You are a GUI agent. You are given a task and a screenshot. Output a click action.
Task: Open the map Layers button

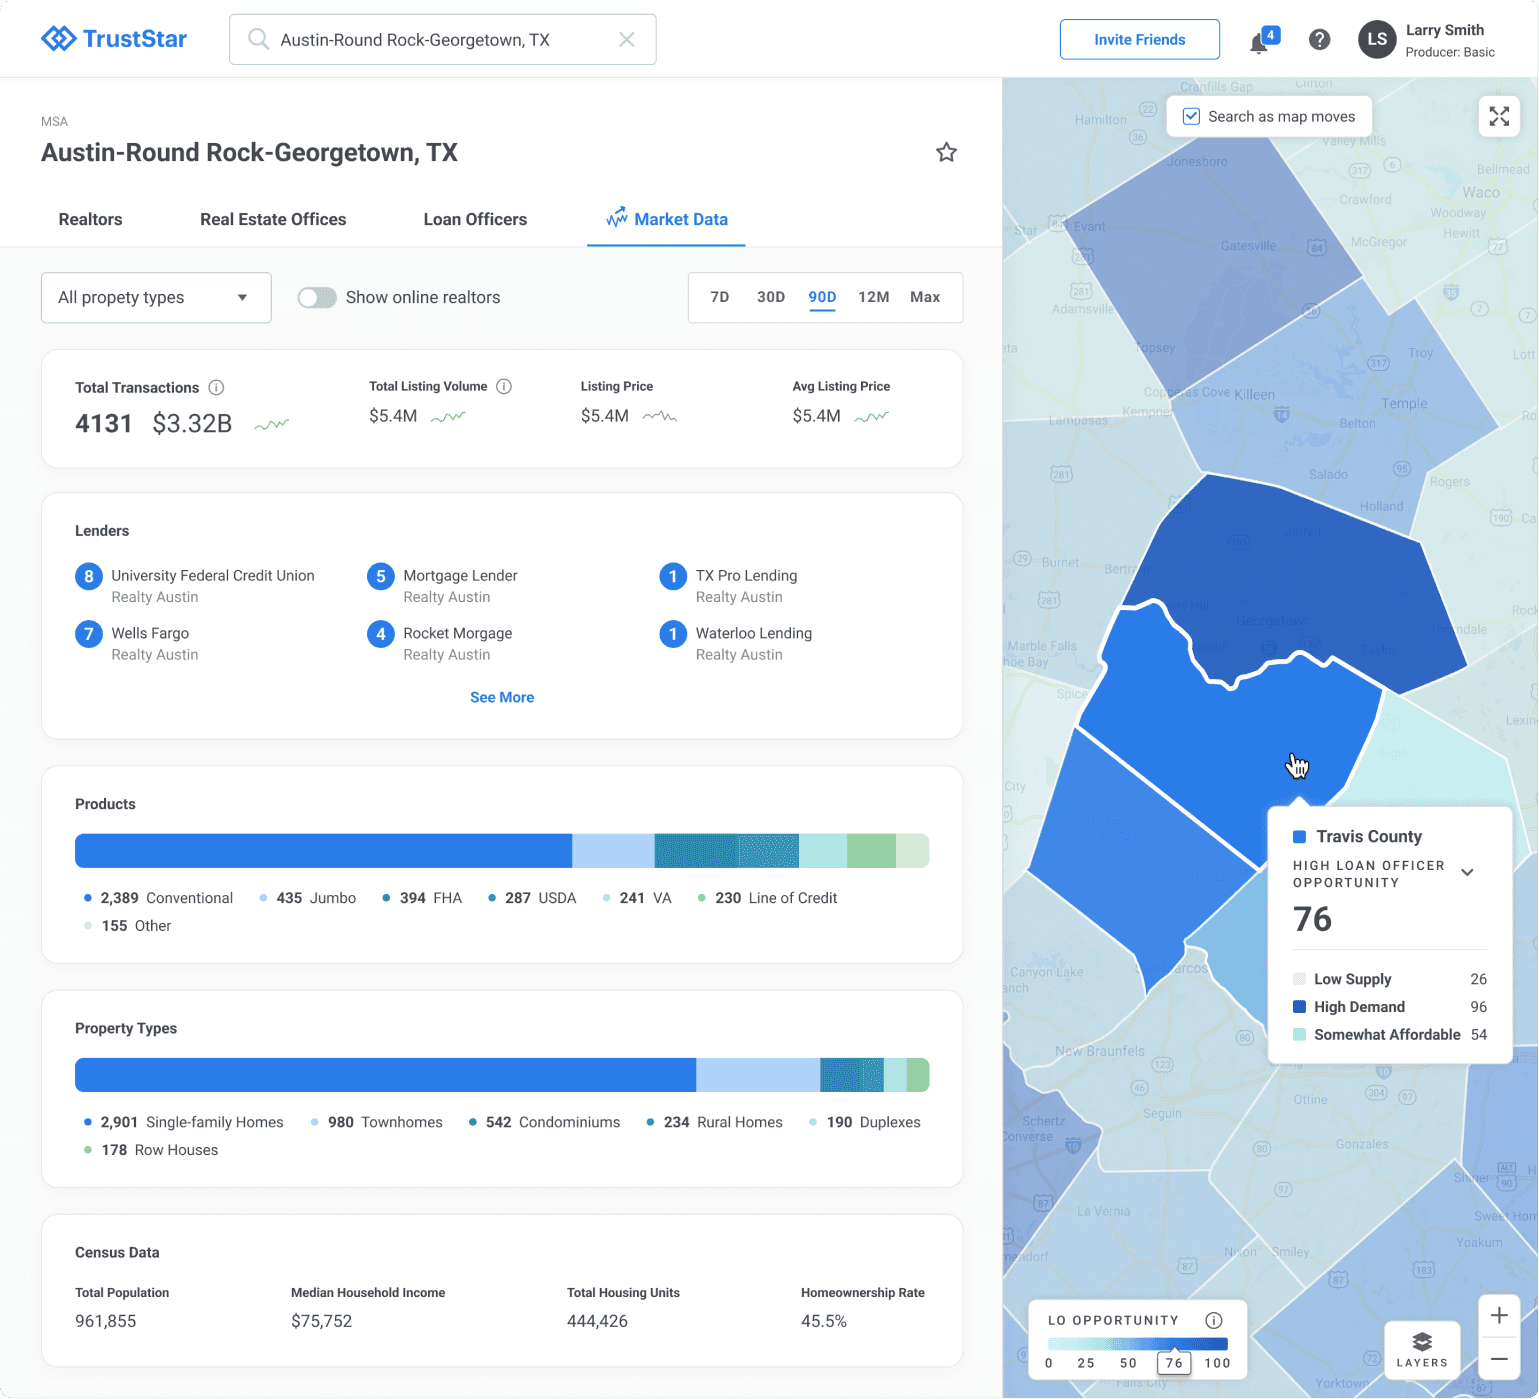(1422, 1349)
